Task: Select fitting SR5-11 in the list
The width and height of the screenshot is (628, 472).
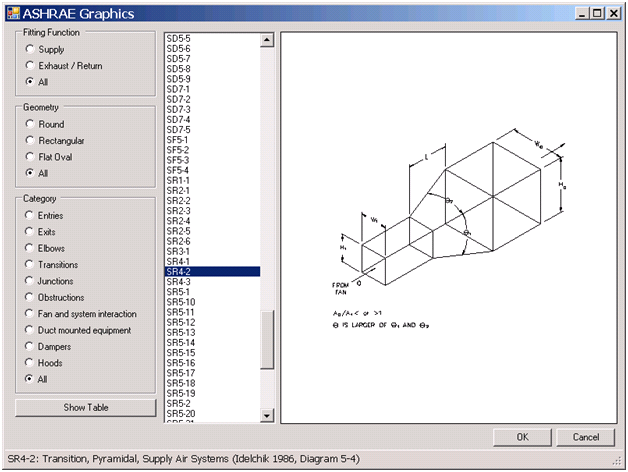Action: tap(212, 313)
